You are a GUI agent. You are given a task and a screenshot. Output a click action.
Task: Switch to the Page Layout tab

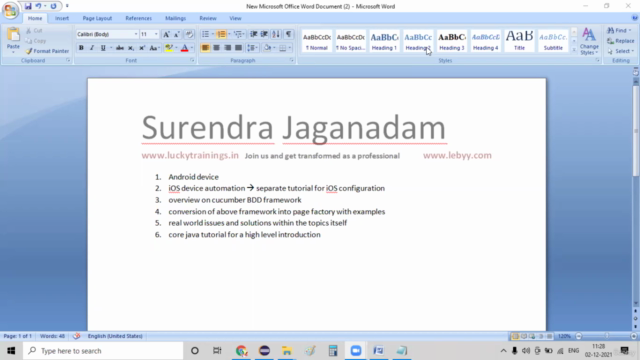coord(97,18)
